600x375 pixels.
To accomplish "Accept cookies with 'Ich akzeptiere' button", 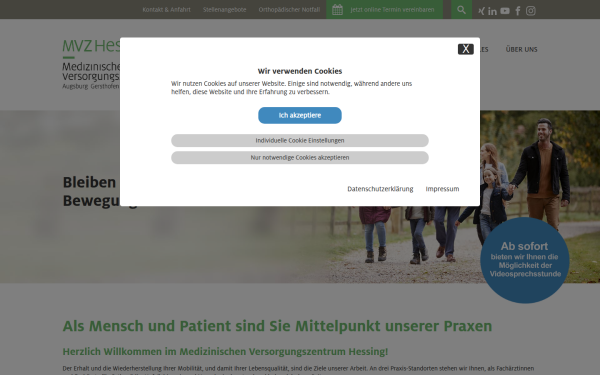I will click(300, 115).
